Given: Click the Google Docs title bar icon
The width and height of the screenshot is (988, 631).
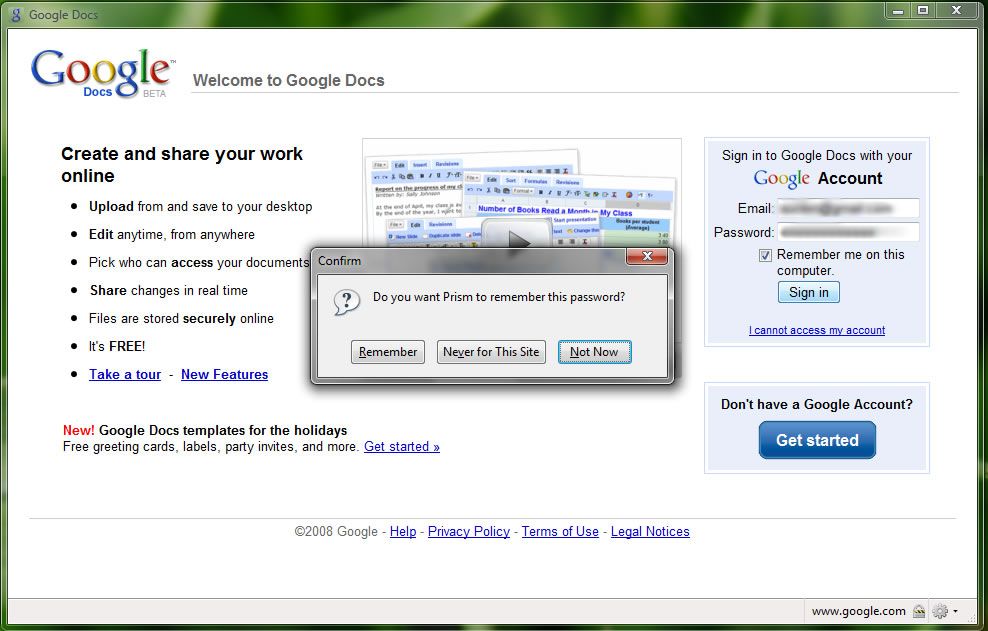Looking at the screenshot, I should click(x=16, y=14).
